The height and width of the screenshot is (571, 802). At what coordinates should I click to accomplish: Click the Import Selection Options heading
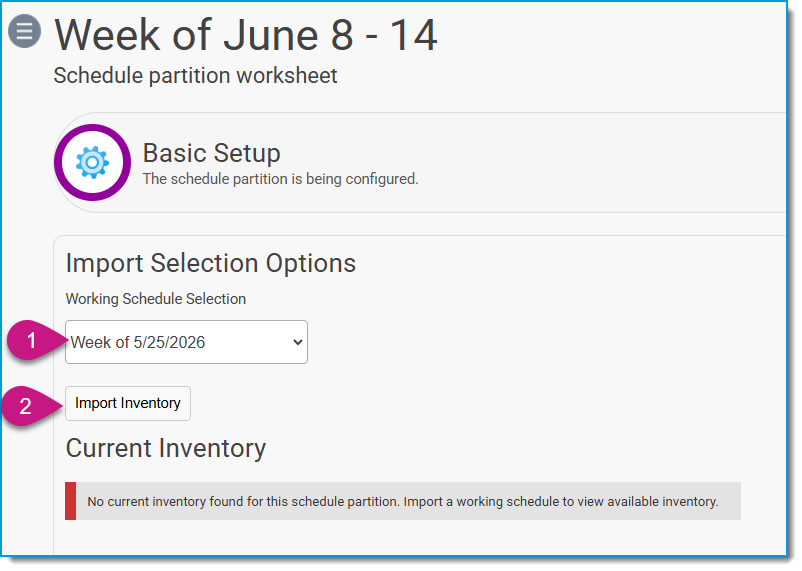pyautogui.click(x=211, y=263)
